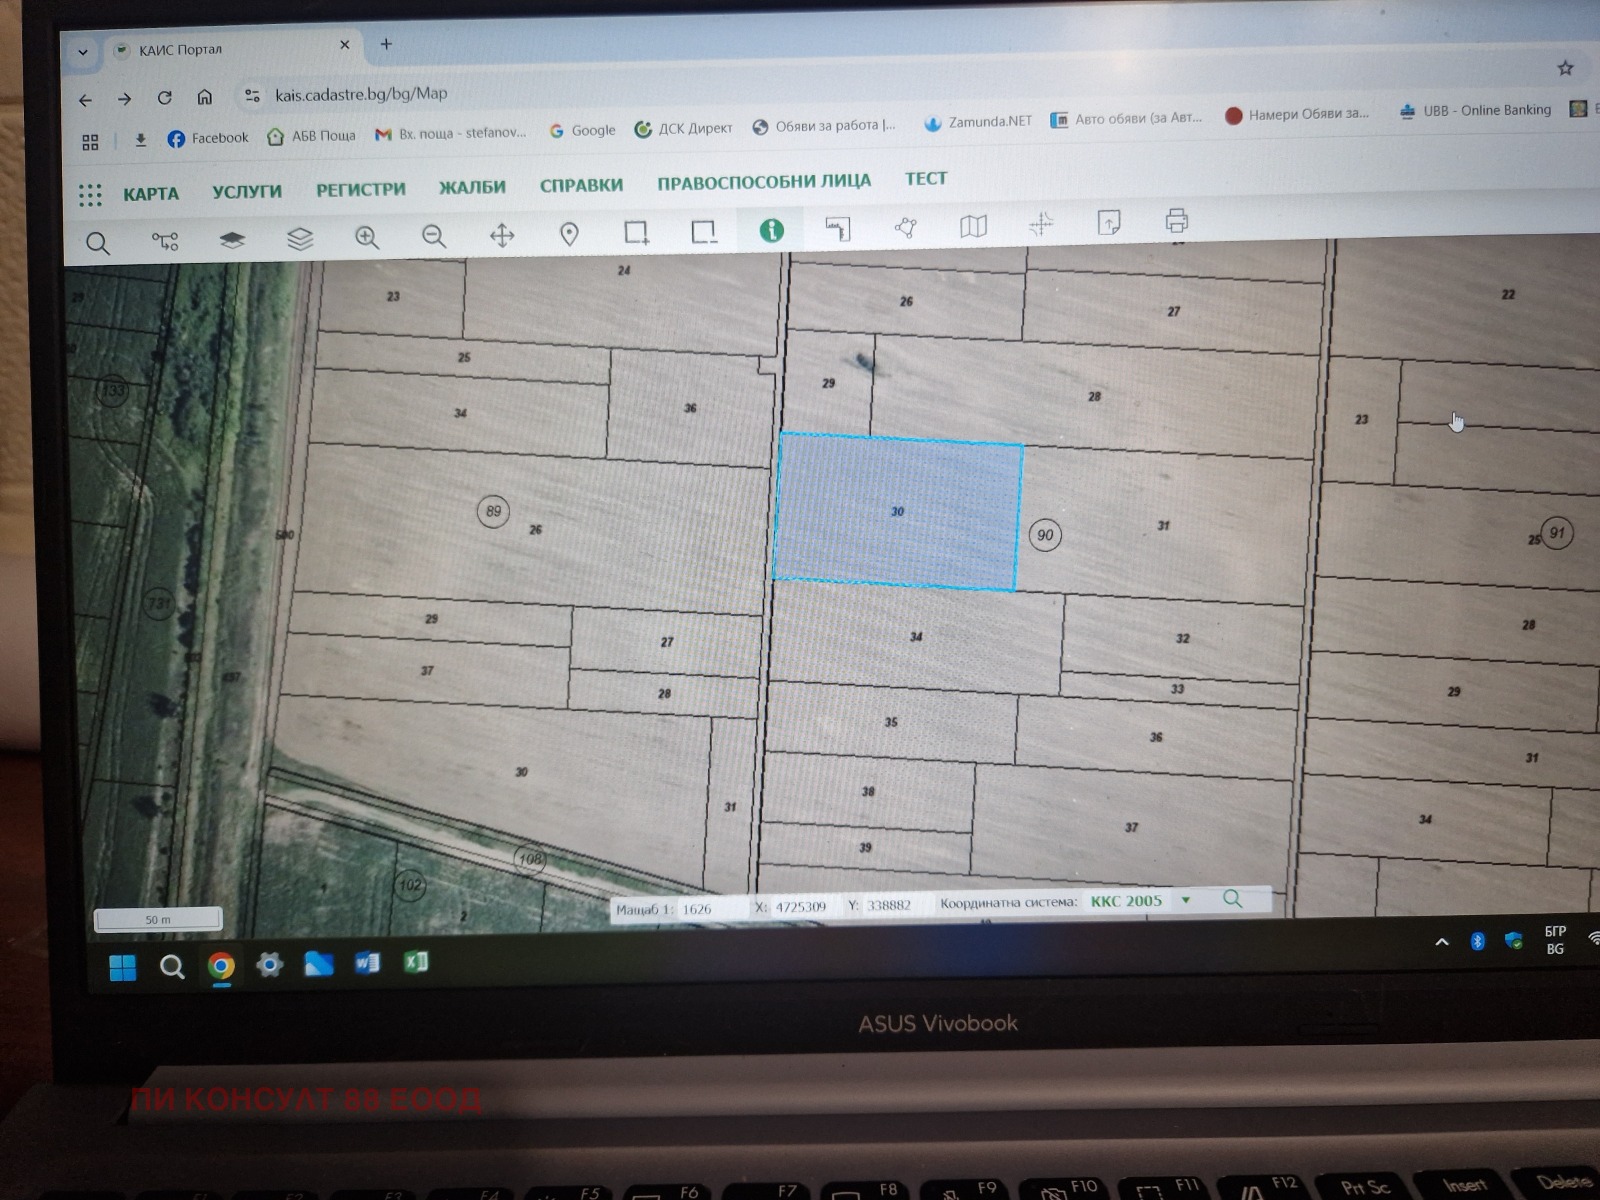Expand the КСС 2005 coordinate system dropdown
This screenshot has height=1200, width=1600.
tap(1186, 900)
